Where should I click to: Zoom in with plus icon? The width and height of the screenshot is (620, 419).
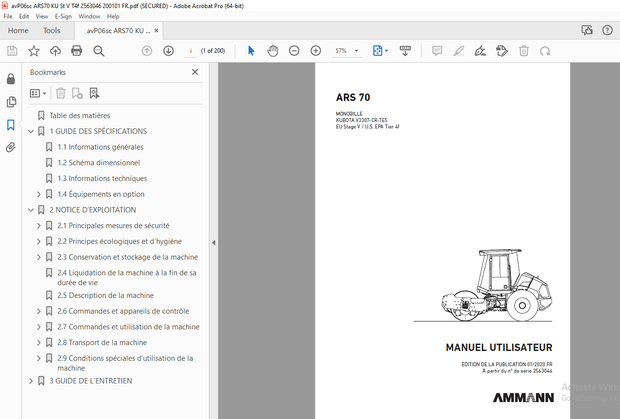point(316,51)
